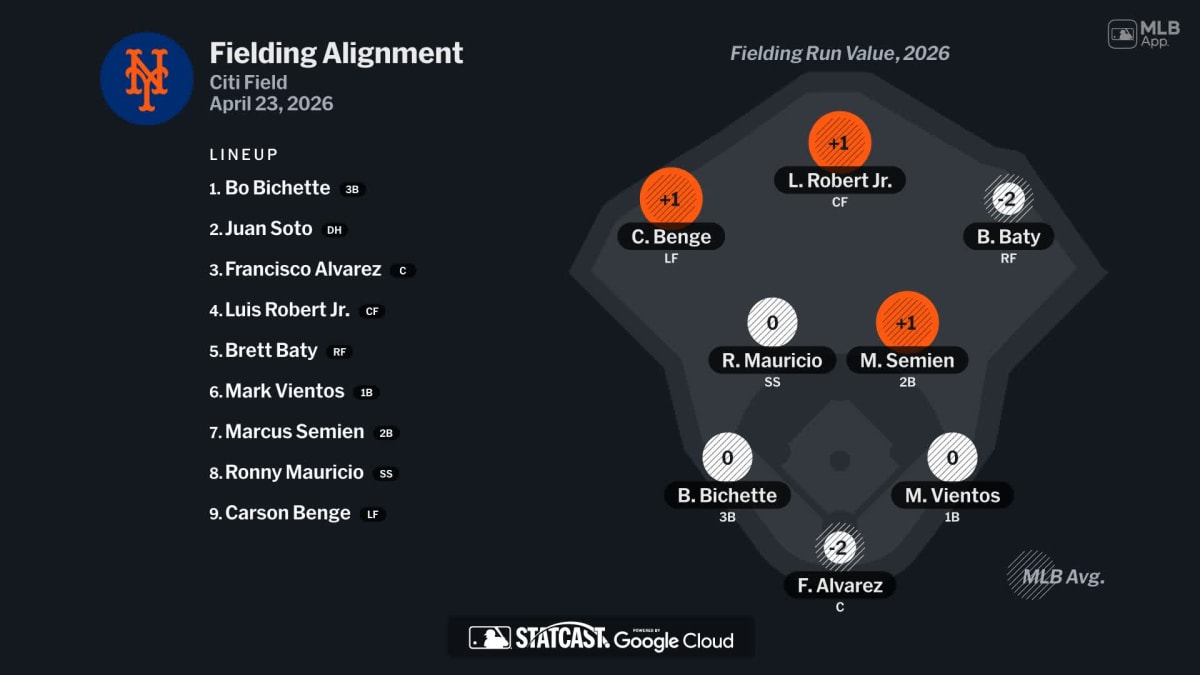Select C. Benge's +1 left field bubble
The width and height of the screenshot is (1200, 675).
tap(670, 198)
